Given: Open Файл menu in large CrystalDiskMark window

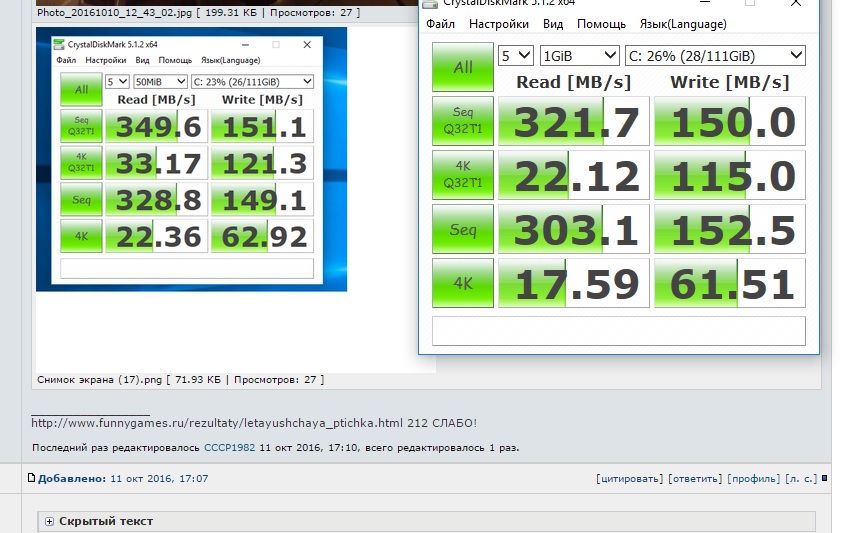Looking at the screenshot, I should tap(440, 24).
